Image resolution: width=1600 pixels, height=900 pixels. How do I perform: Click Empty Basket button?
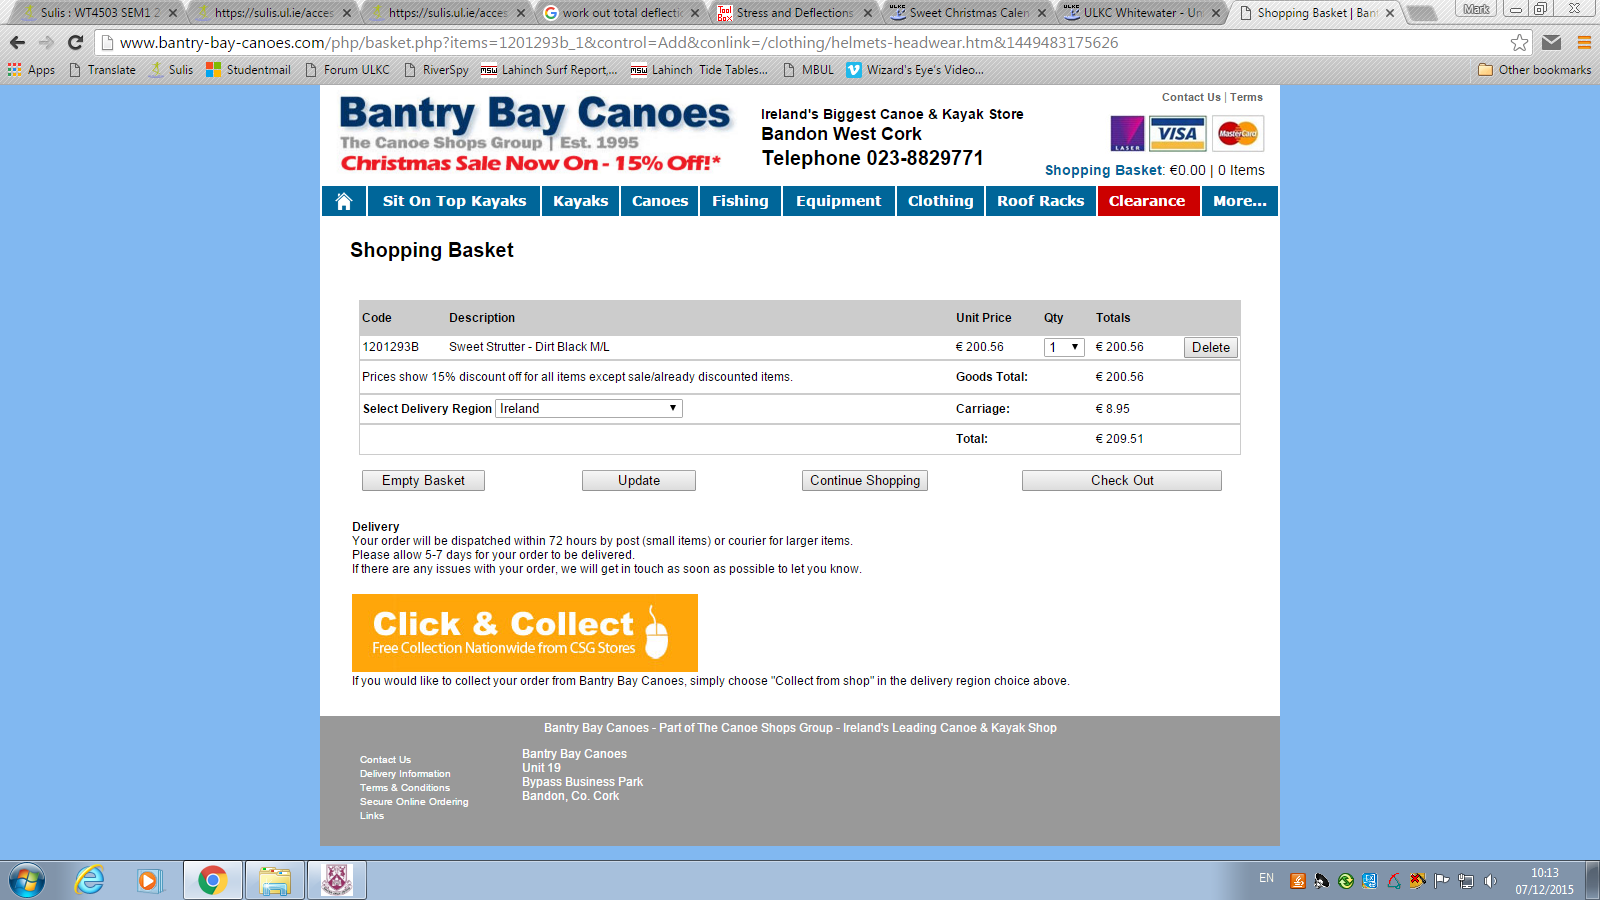(x=423, y=480)
